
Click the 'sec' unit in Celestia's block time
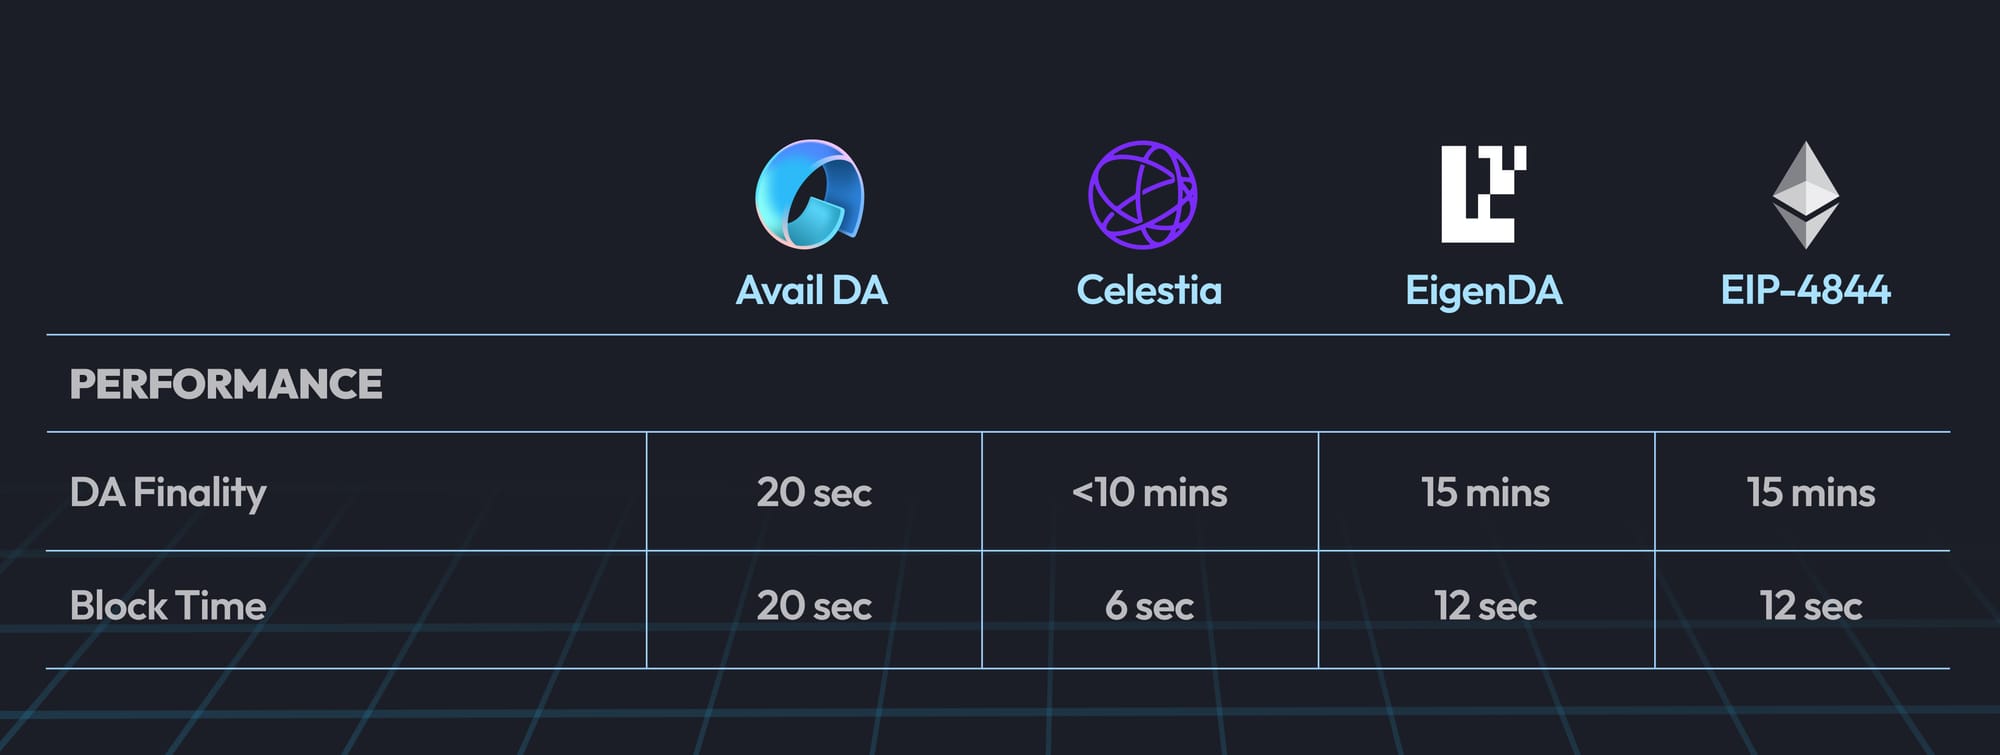coord(1165,607)
